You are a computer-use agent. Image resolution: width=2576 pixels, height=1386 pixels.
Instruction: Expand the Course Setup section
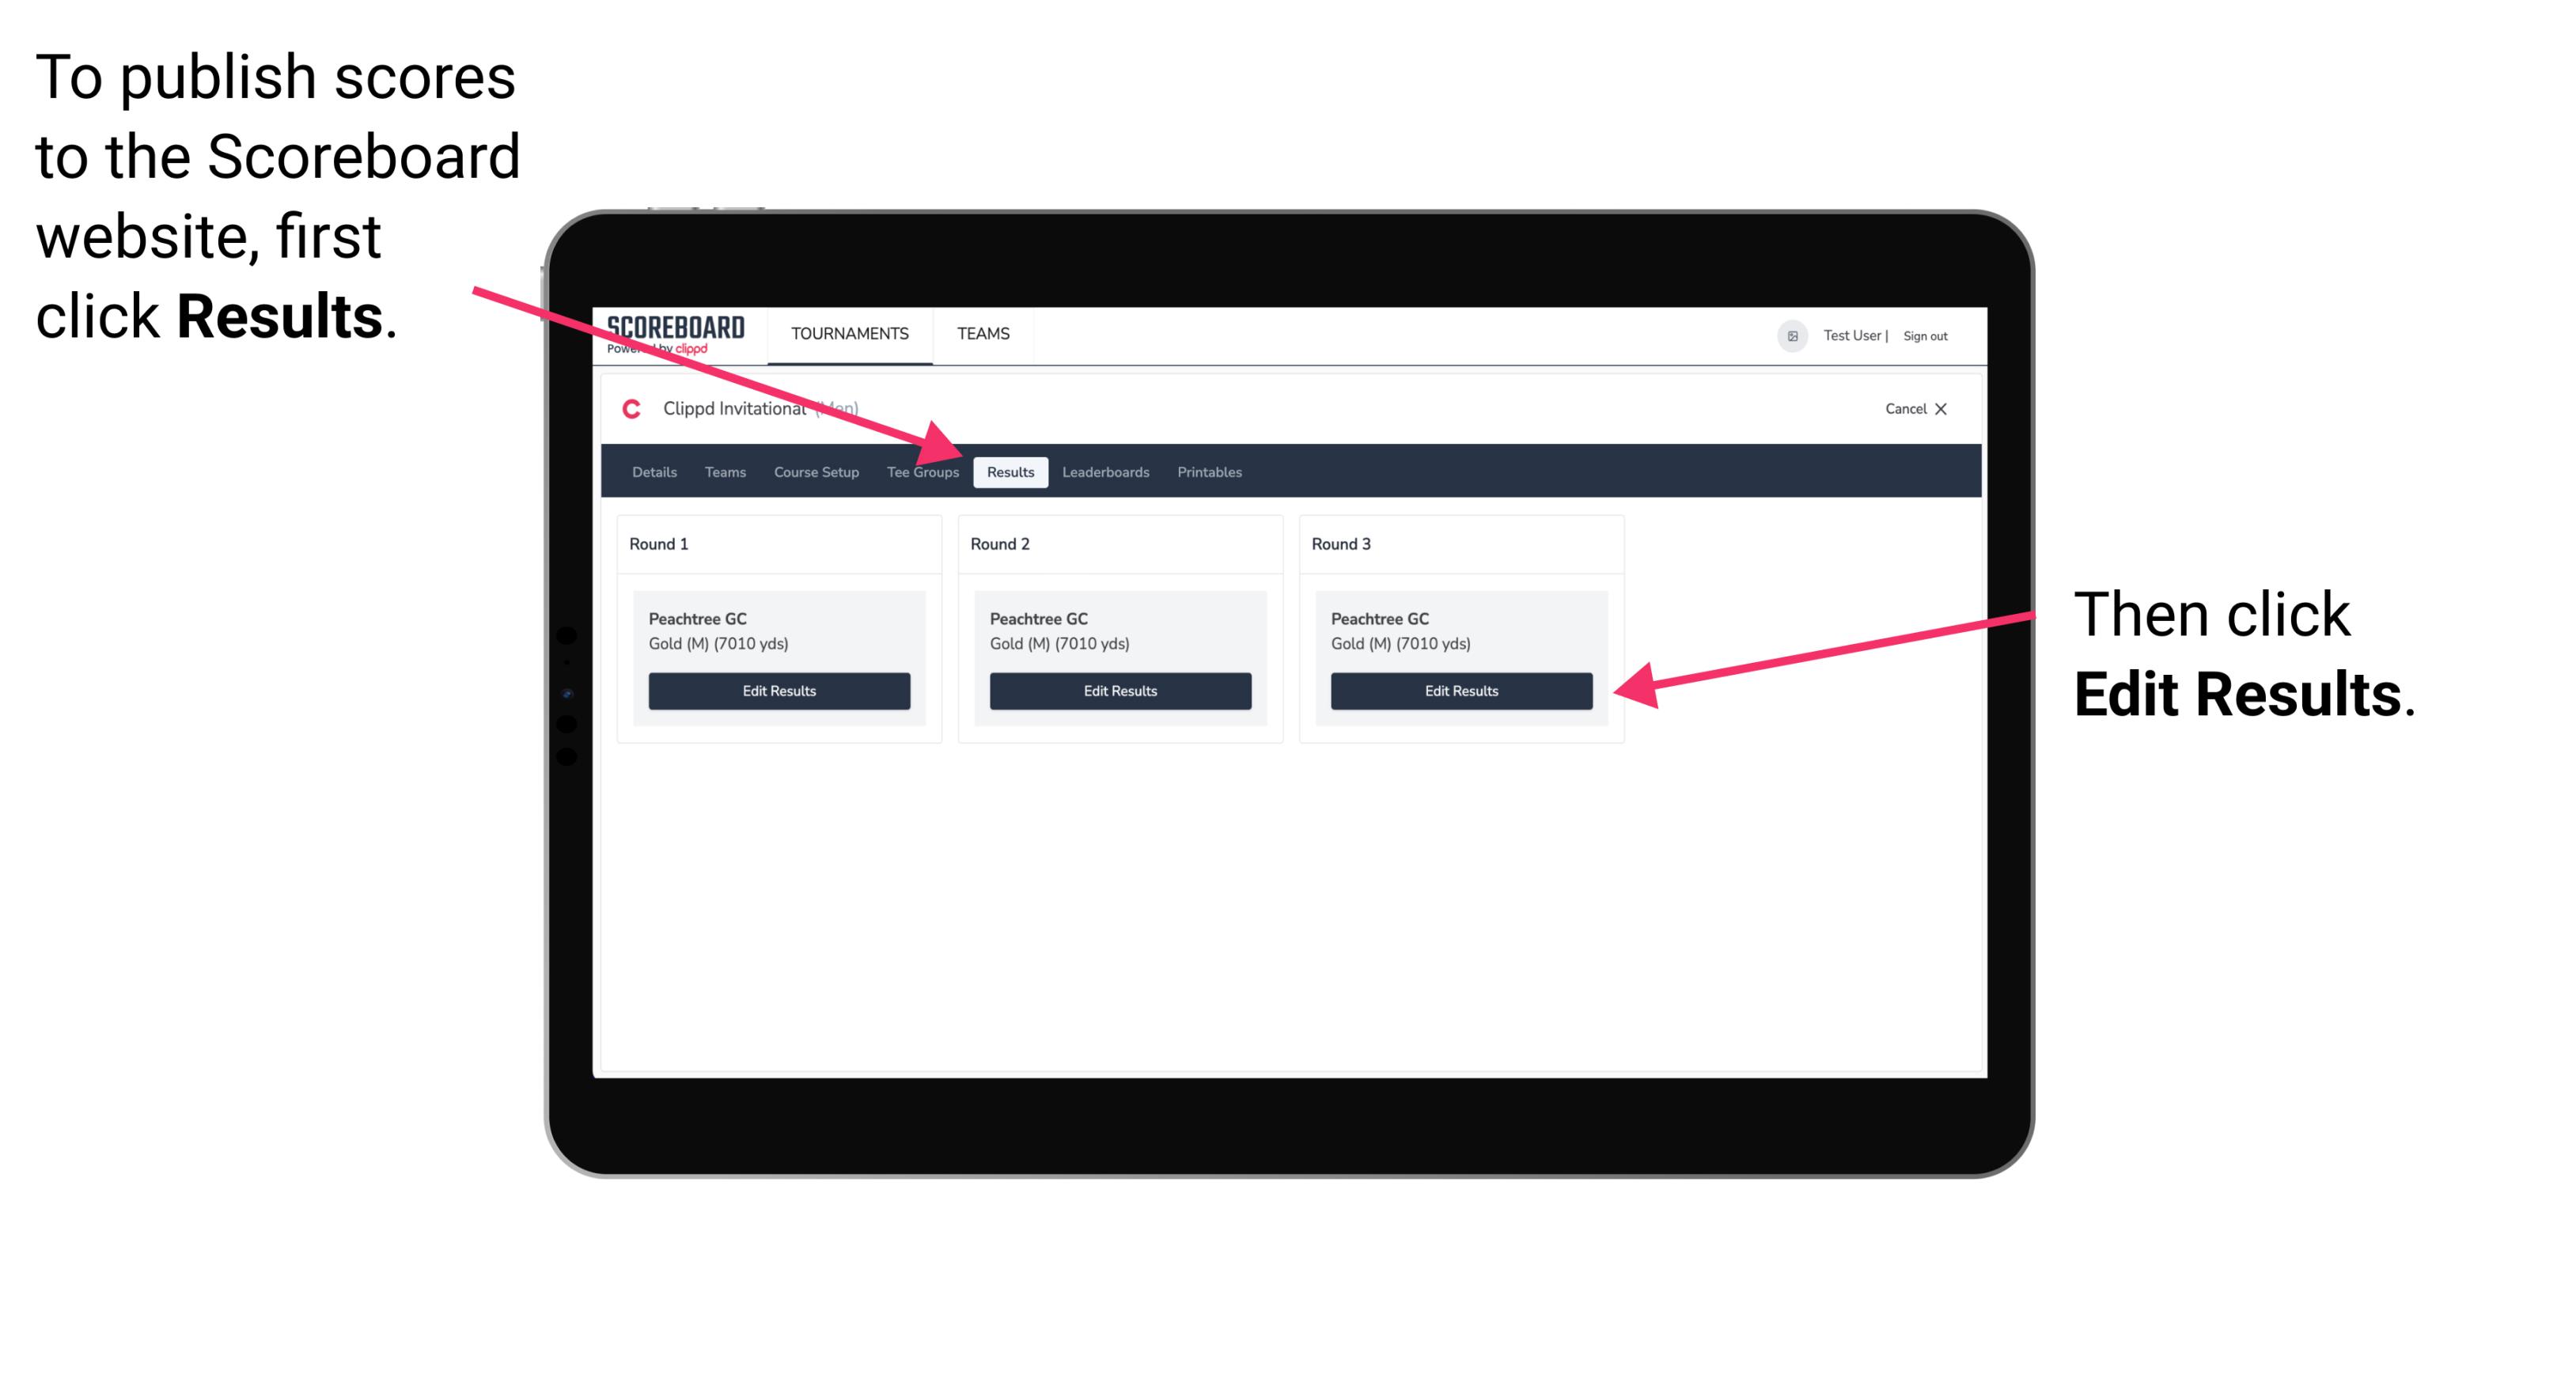click(x=814, y=471)
